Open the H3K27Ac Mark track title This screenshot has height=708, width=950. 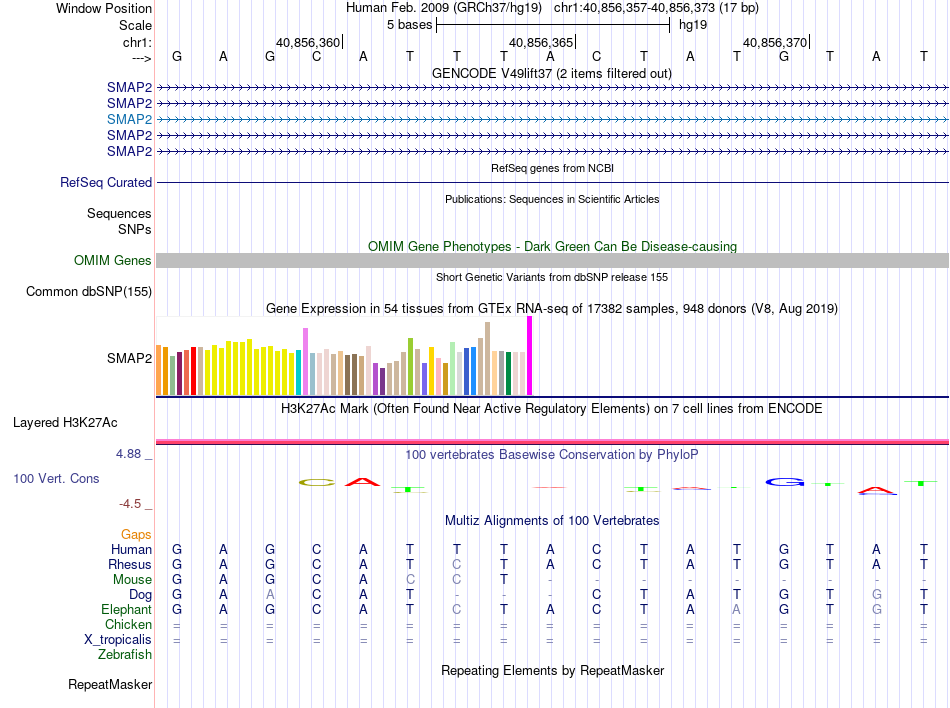pos(552,408)
